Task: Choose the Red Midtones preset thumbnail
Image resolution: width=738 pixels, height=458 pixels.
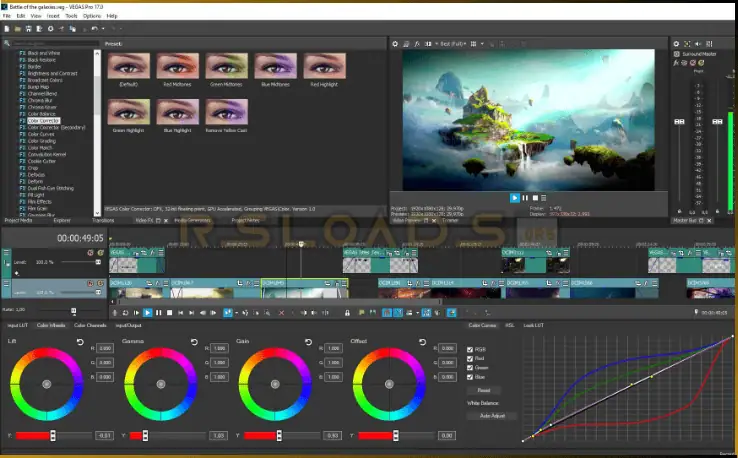Action: point(177,65)
